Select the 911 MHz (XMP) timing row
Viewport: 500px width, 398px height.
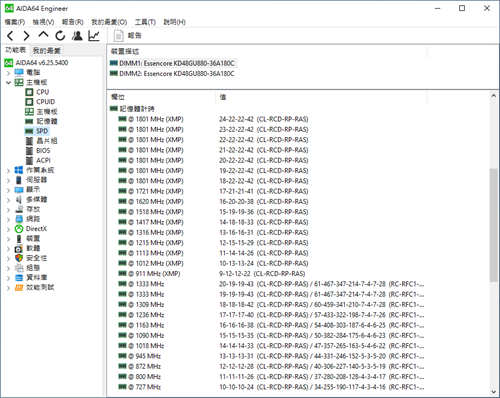tap(212, 274)
